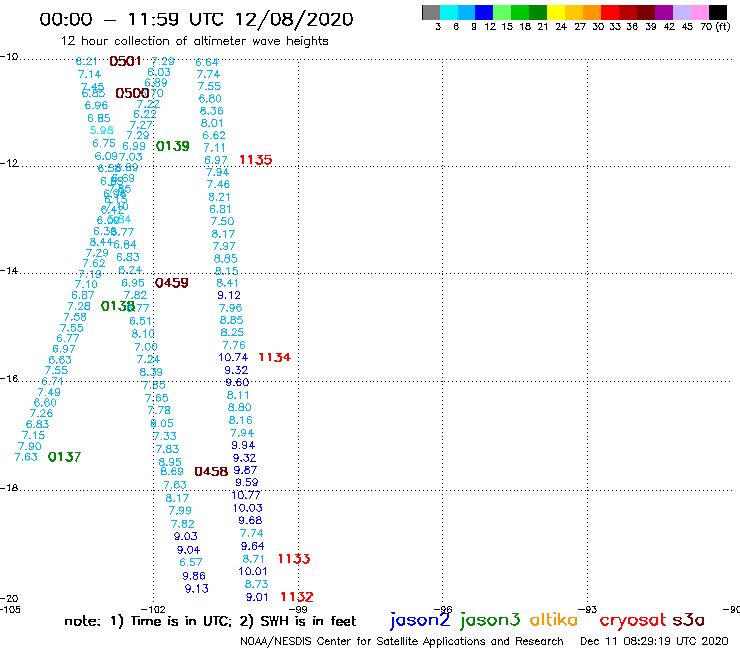Select the 6.57 wave height value
The width and height of the screenshot is (740, 650).
click(x=191, y=563)
